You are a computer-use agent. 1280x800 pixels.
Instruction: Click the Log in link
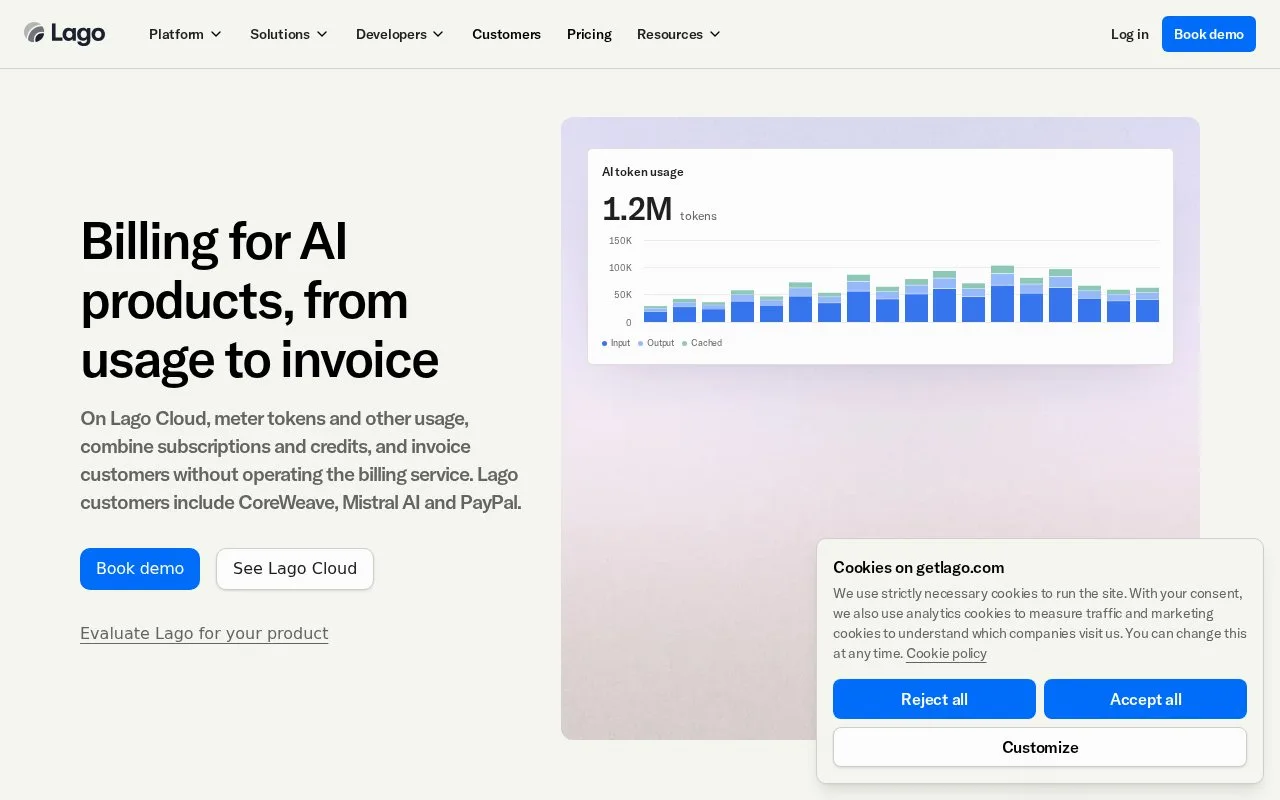[1129, 34]
